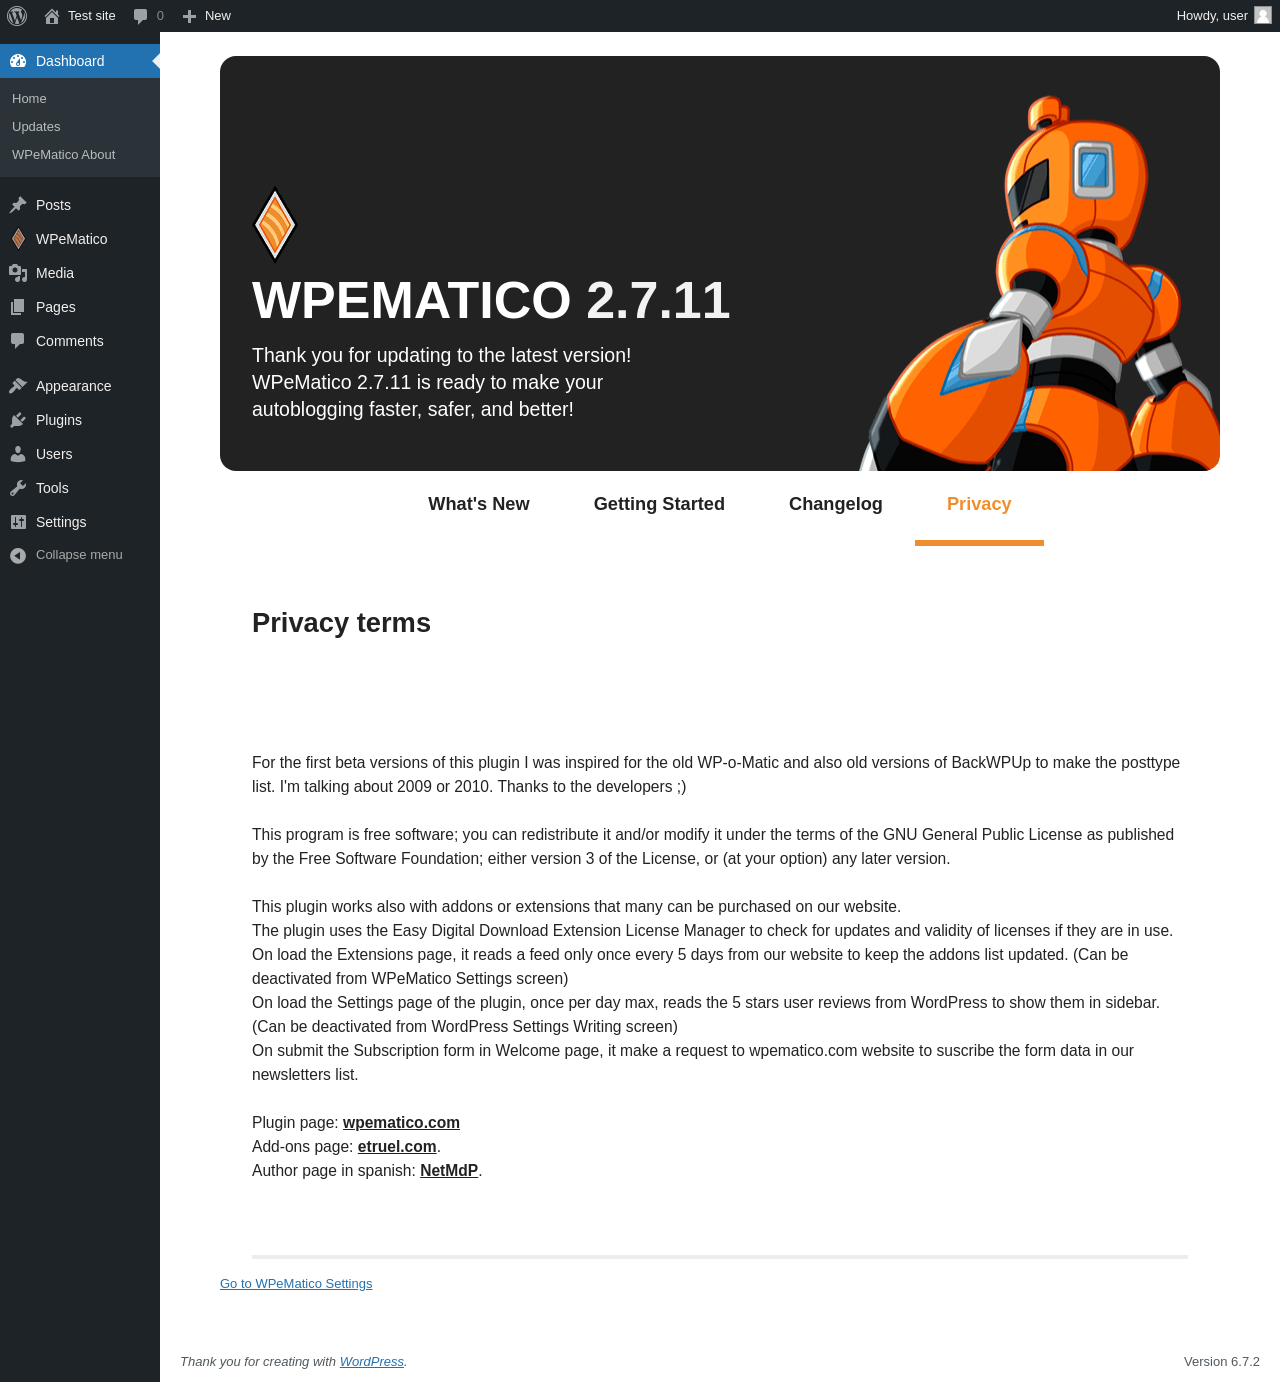The height and width of the screenshot is (1382, 1280).
Task: Click the Test site name in admin bar
Action: click(x=92, y=16)
